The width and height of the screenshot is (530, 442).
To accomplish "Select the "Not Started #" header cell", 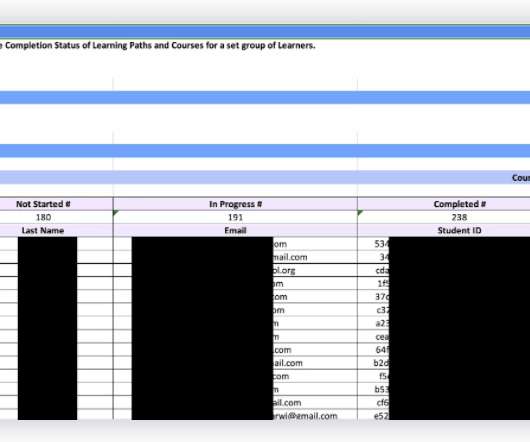I will (x=56, y=204).
